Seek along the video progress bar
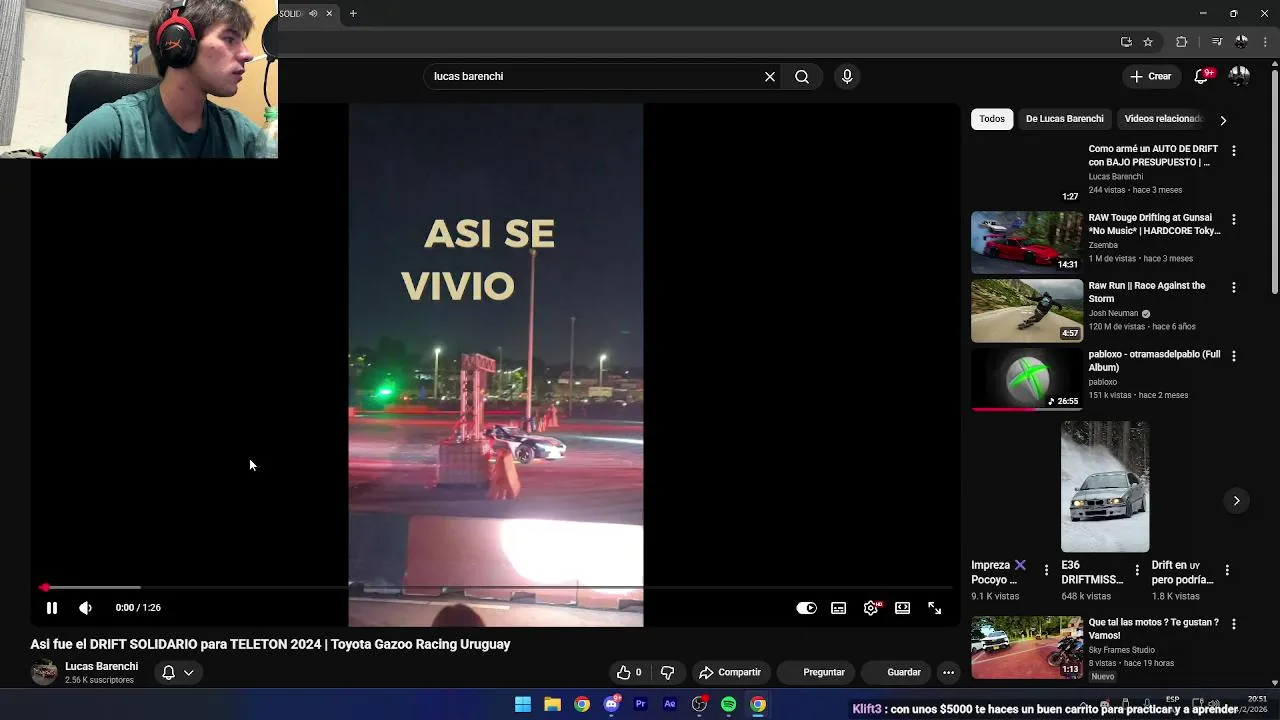The image size is (1280, 720). coord(497,588)
